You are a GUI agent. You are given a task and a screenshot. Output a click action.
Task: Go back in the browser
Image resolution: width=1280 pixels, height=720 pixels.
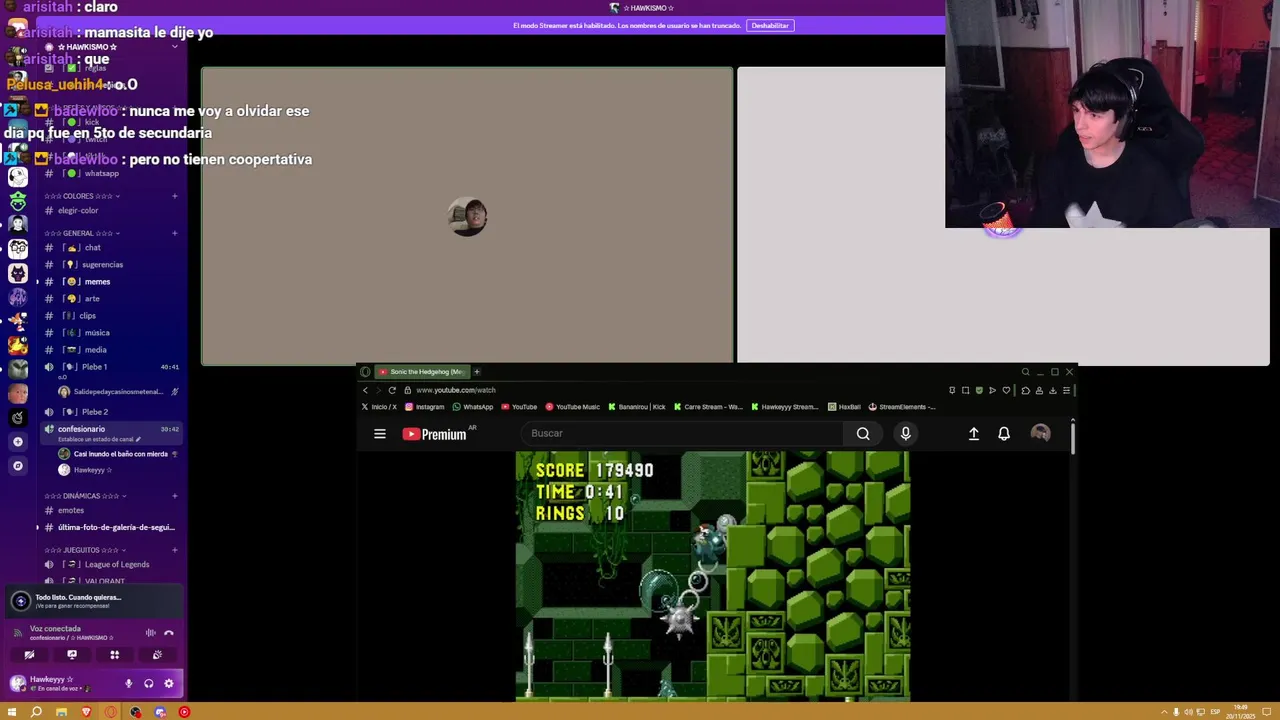(x=365, y=390)
